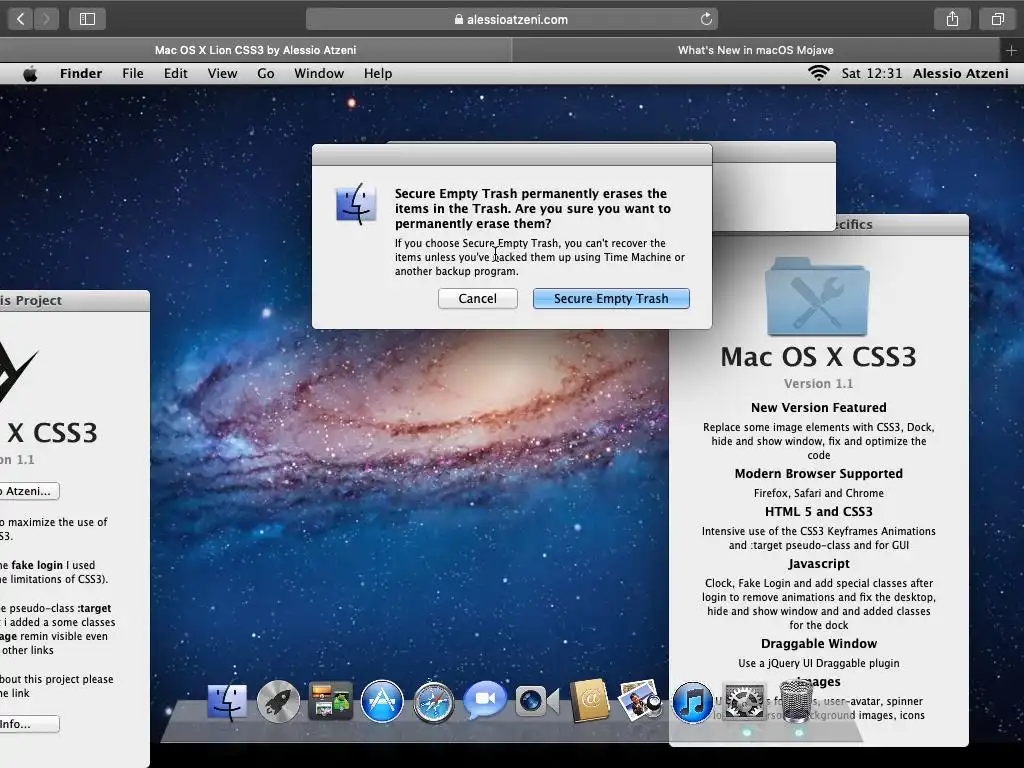Open the FaceTime video bubble dock icon
Image resolution: width=1024 pixels, height=768 pixels.
tap(485, 700)
